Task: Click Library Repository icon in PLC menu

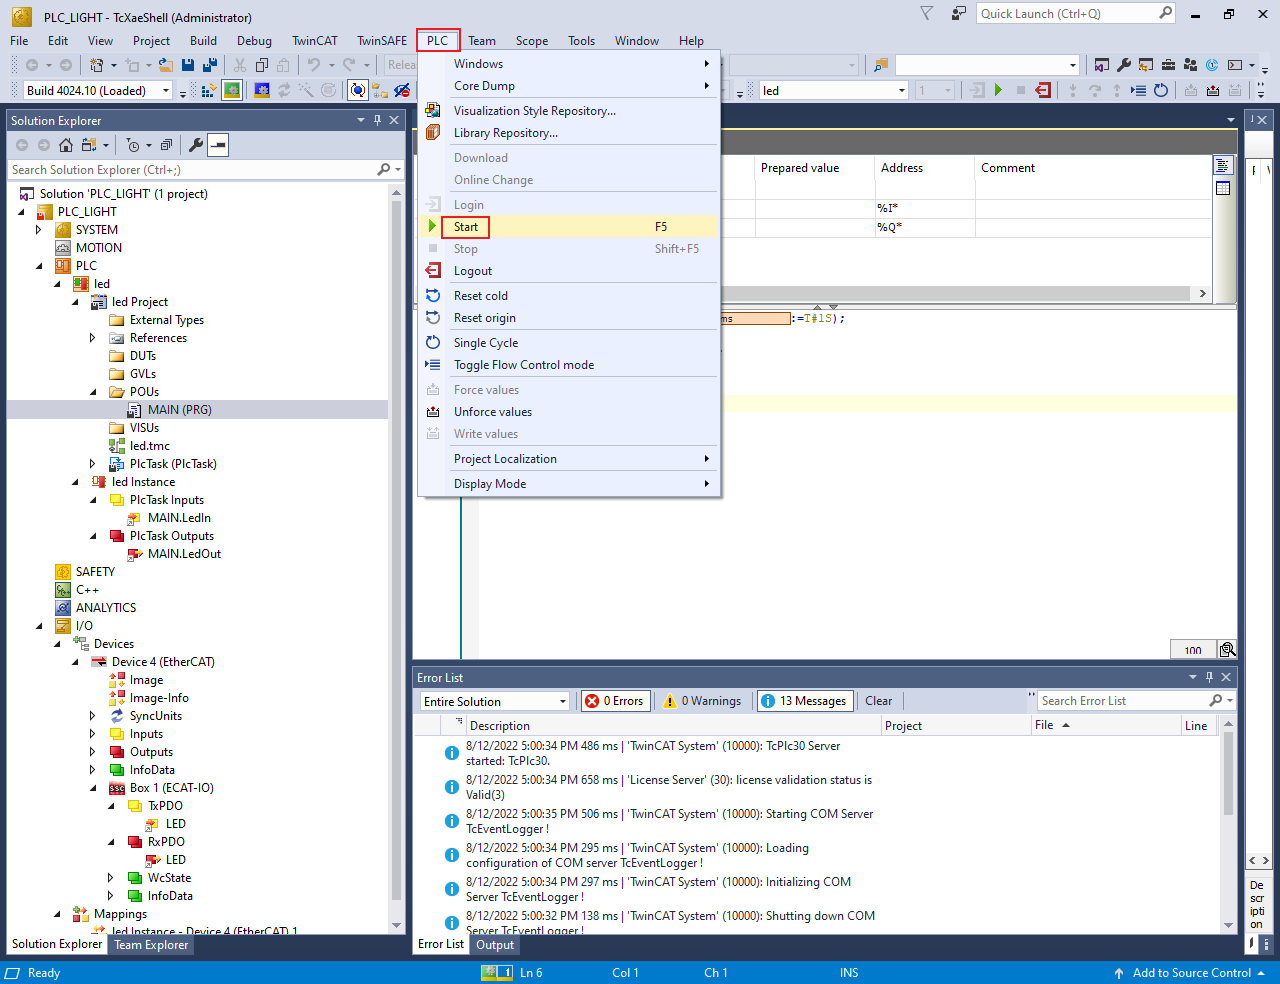Action: pyautogui.click(x=433, y=133)
